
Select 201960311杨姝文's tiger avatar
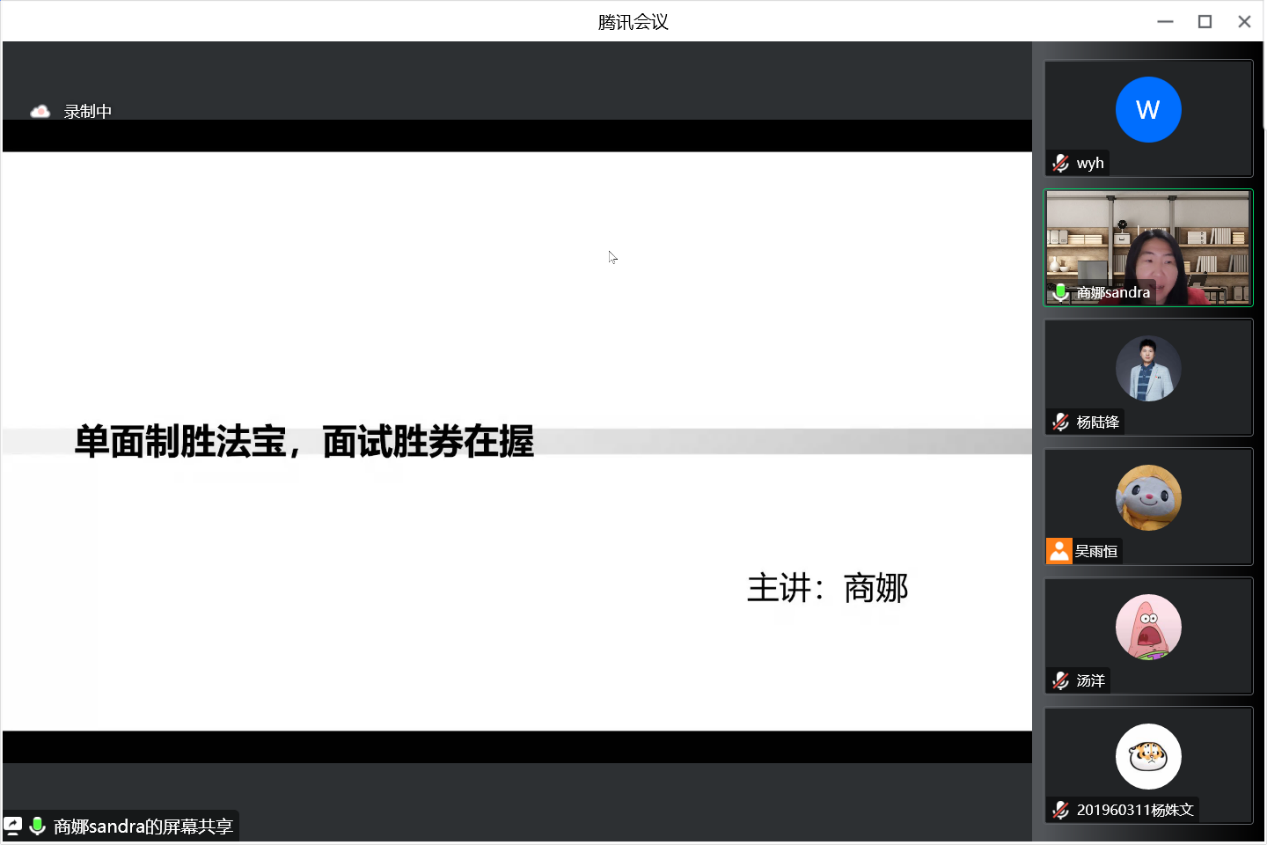pos(1148,756)
